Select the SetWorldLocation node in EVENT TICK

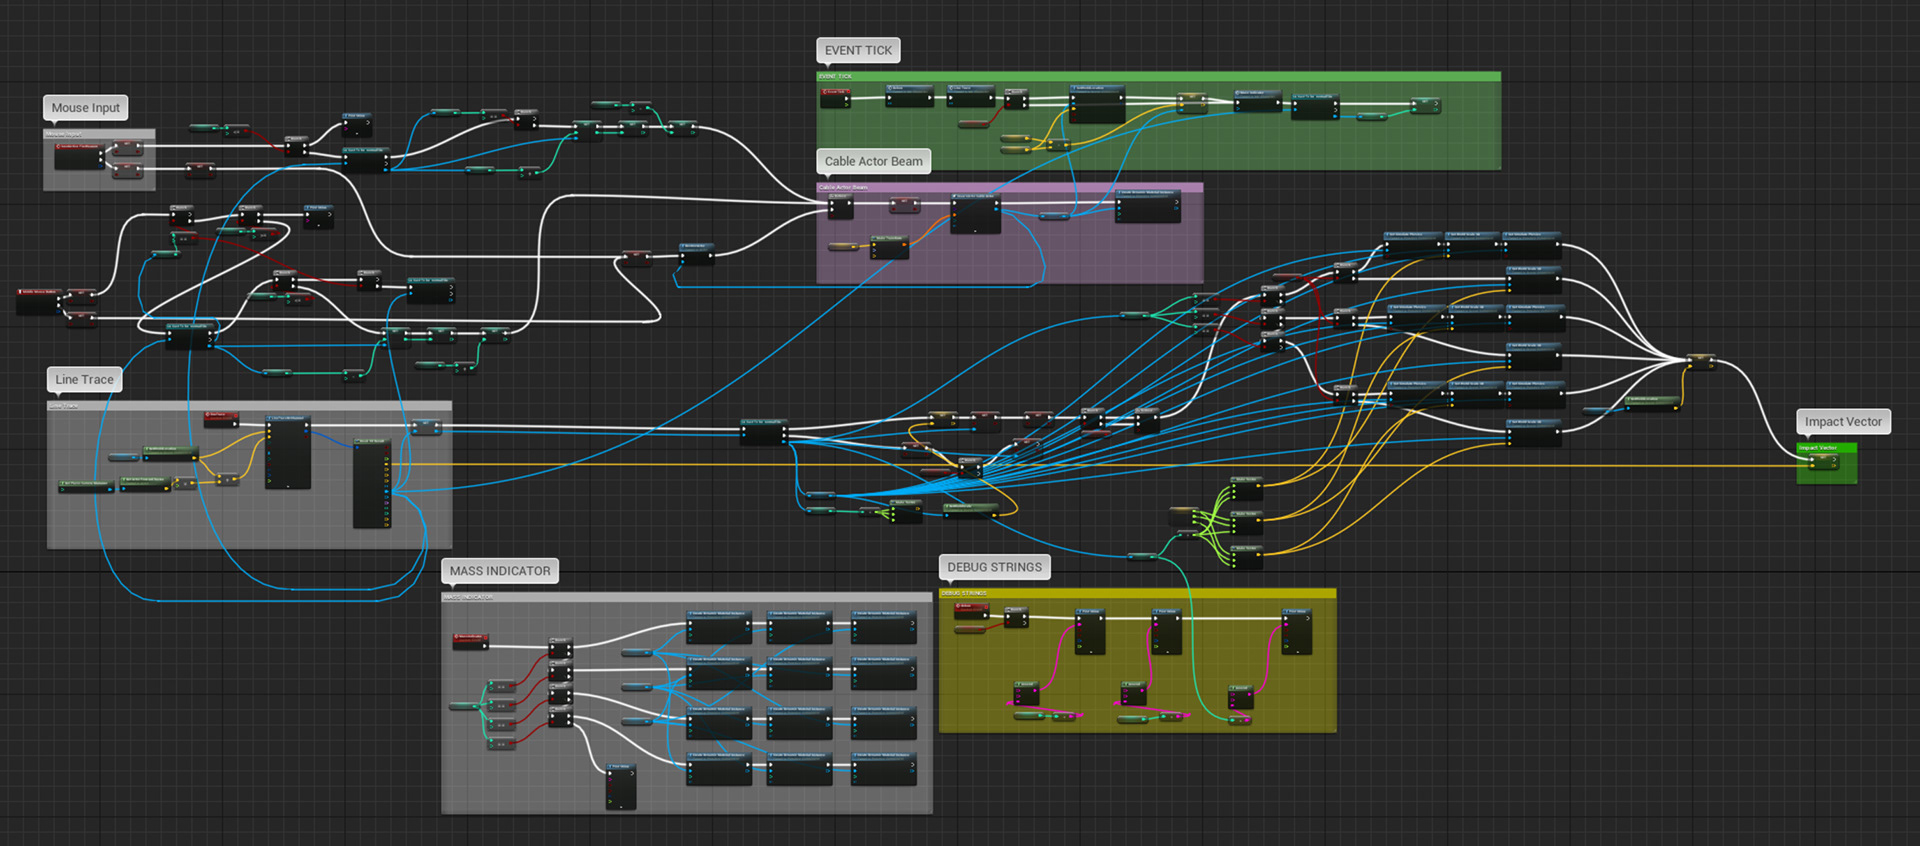click(1097, 104)
